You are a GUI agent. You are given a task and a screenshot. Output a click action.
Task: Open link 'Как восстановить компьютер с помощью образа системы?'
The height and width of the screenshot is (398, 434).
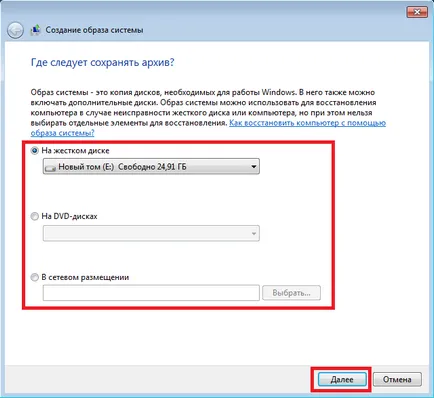(x=307, y=123)
